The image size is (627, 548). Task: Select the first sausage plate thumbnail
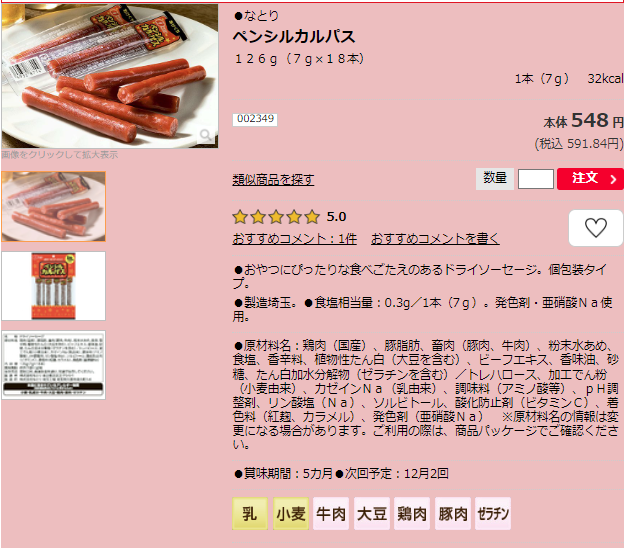pos(54,206)
